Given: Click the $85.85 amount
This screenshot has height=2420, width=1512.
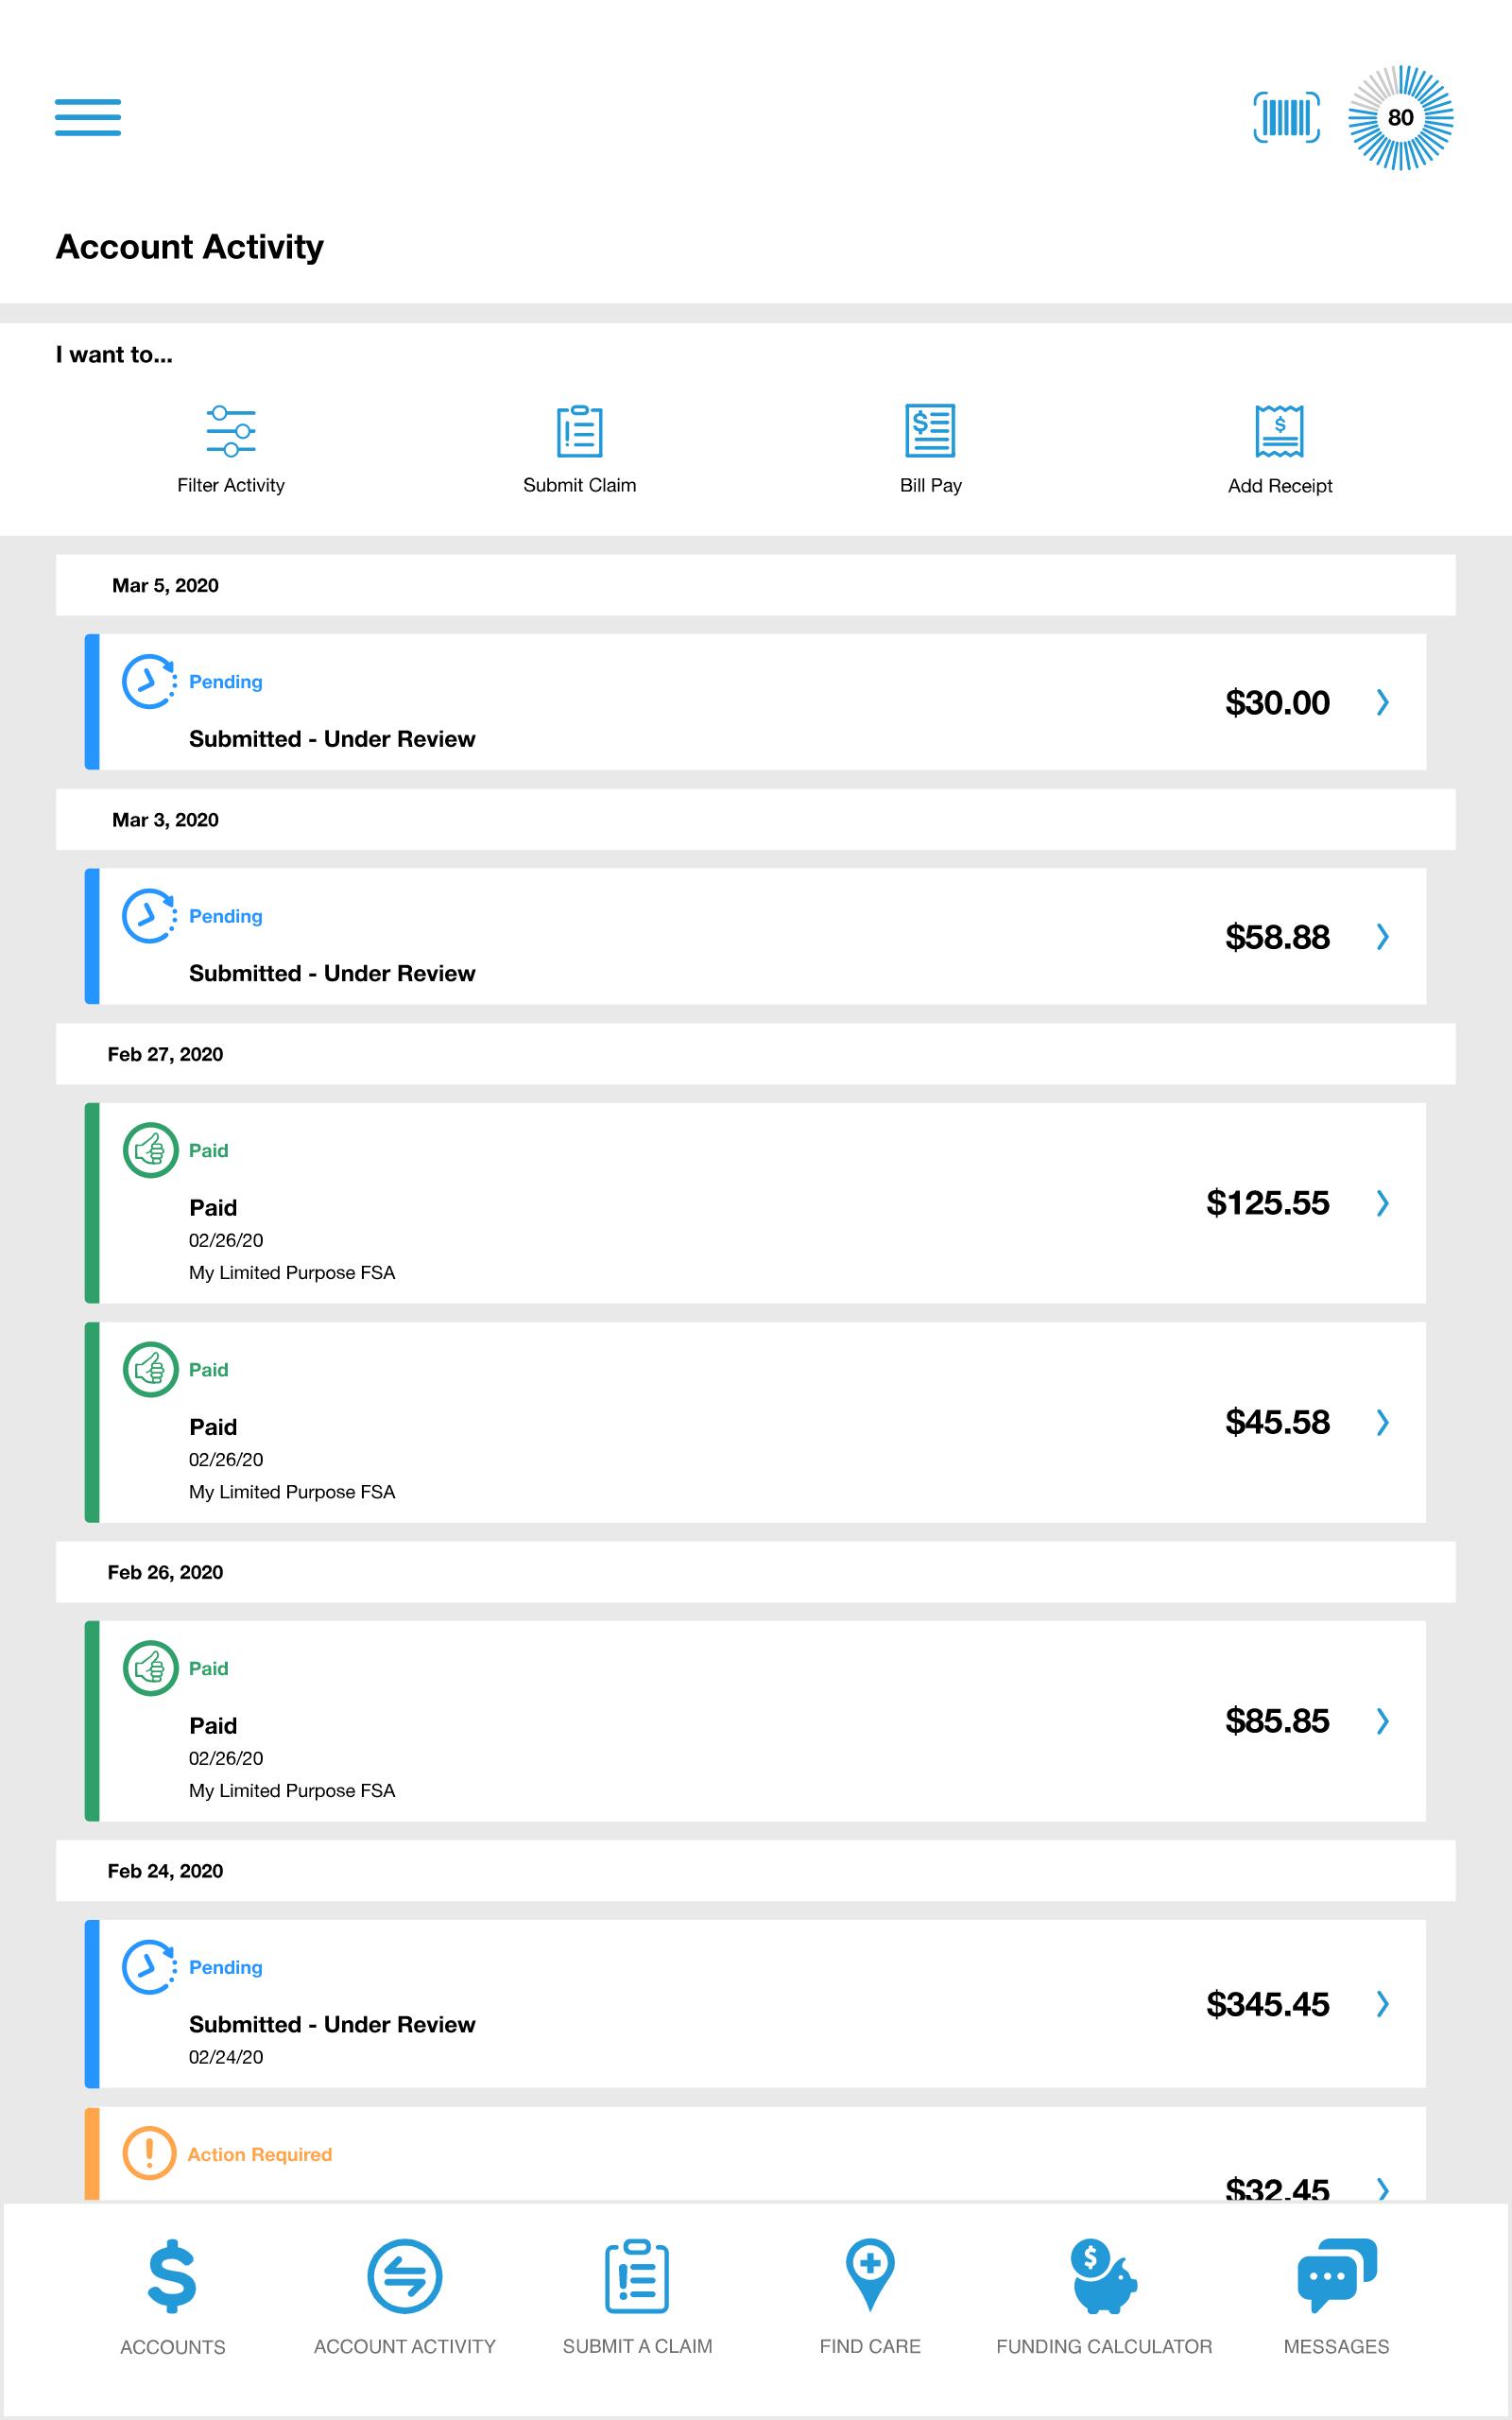Looking at the screenshot, I should (x=1277, y=1720).
